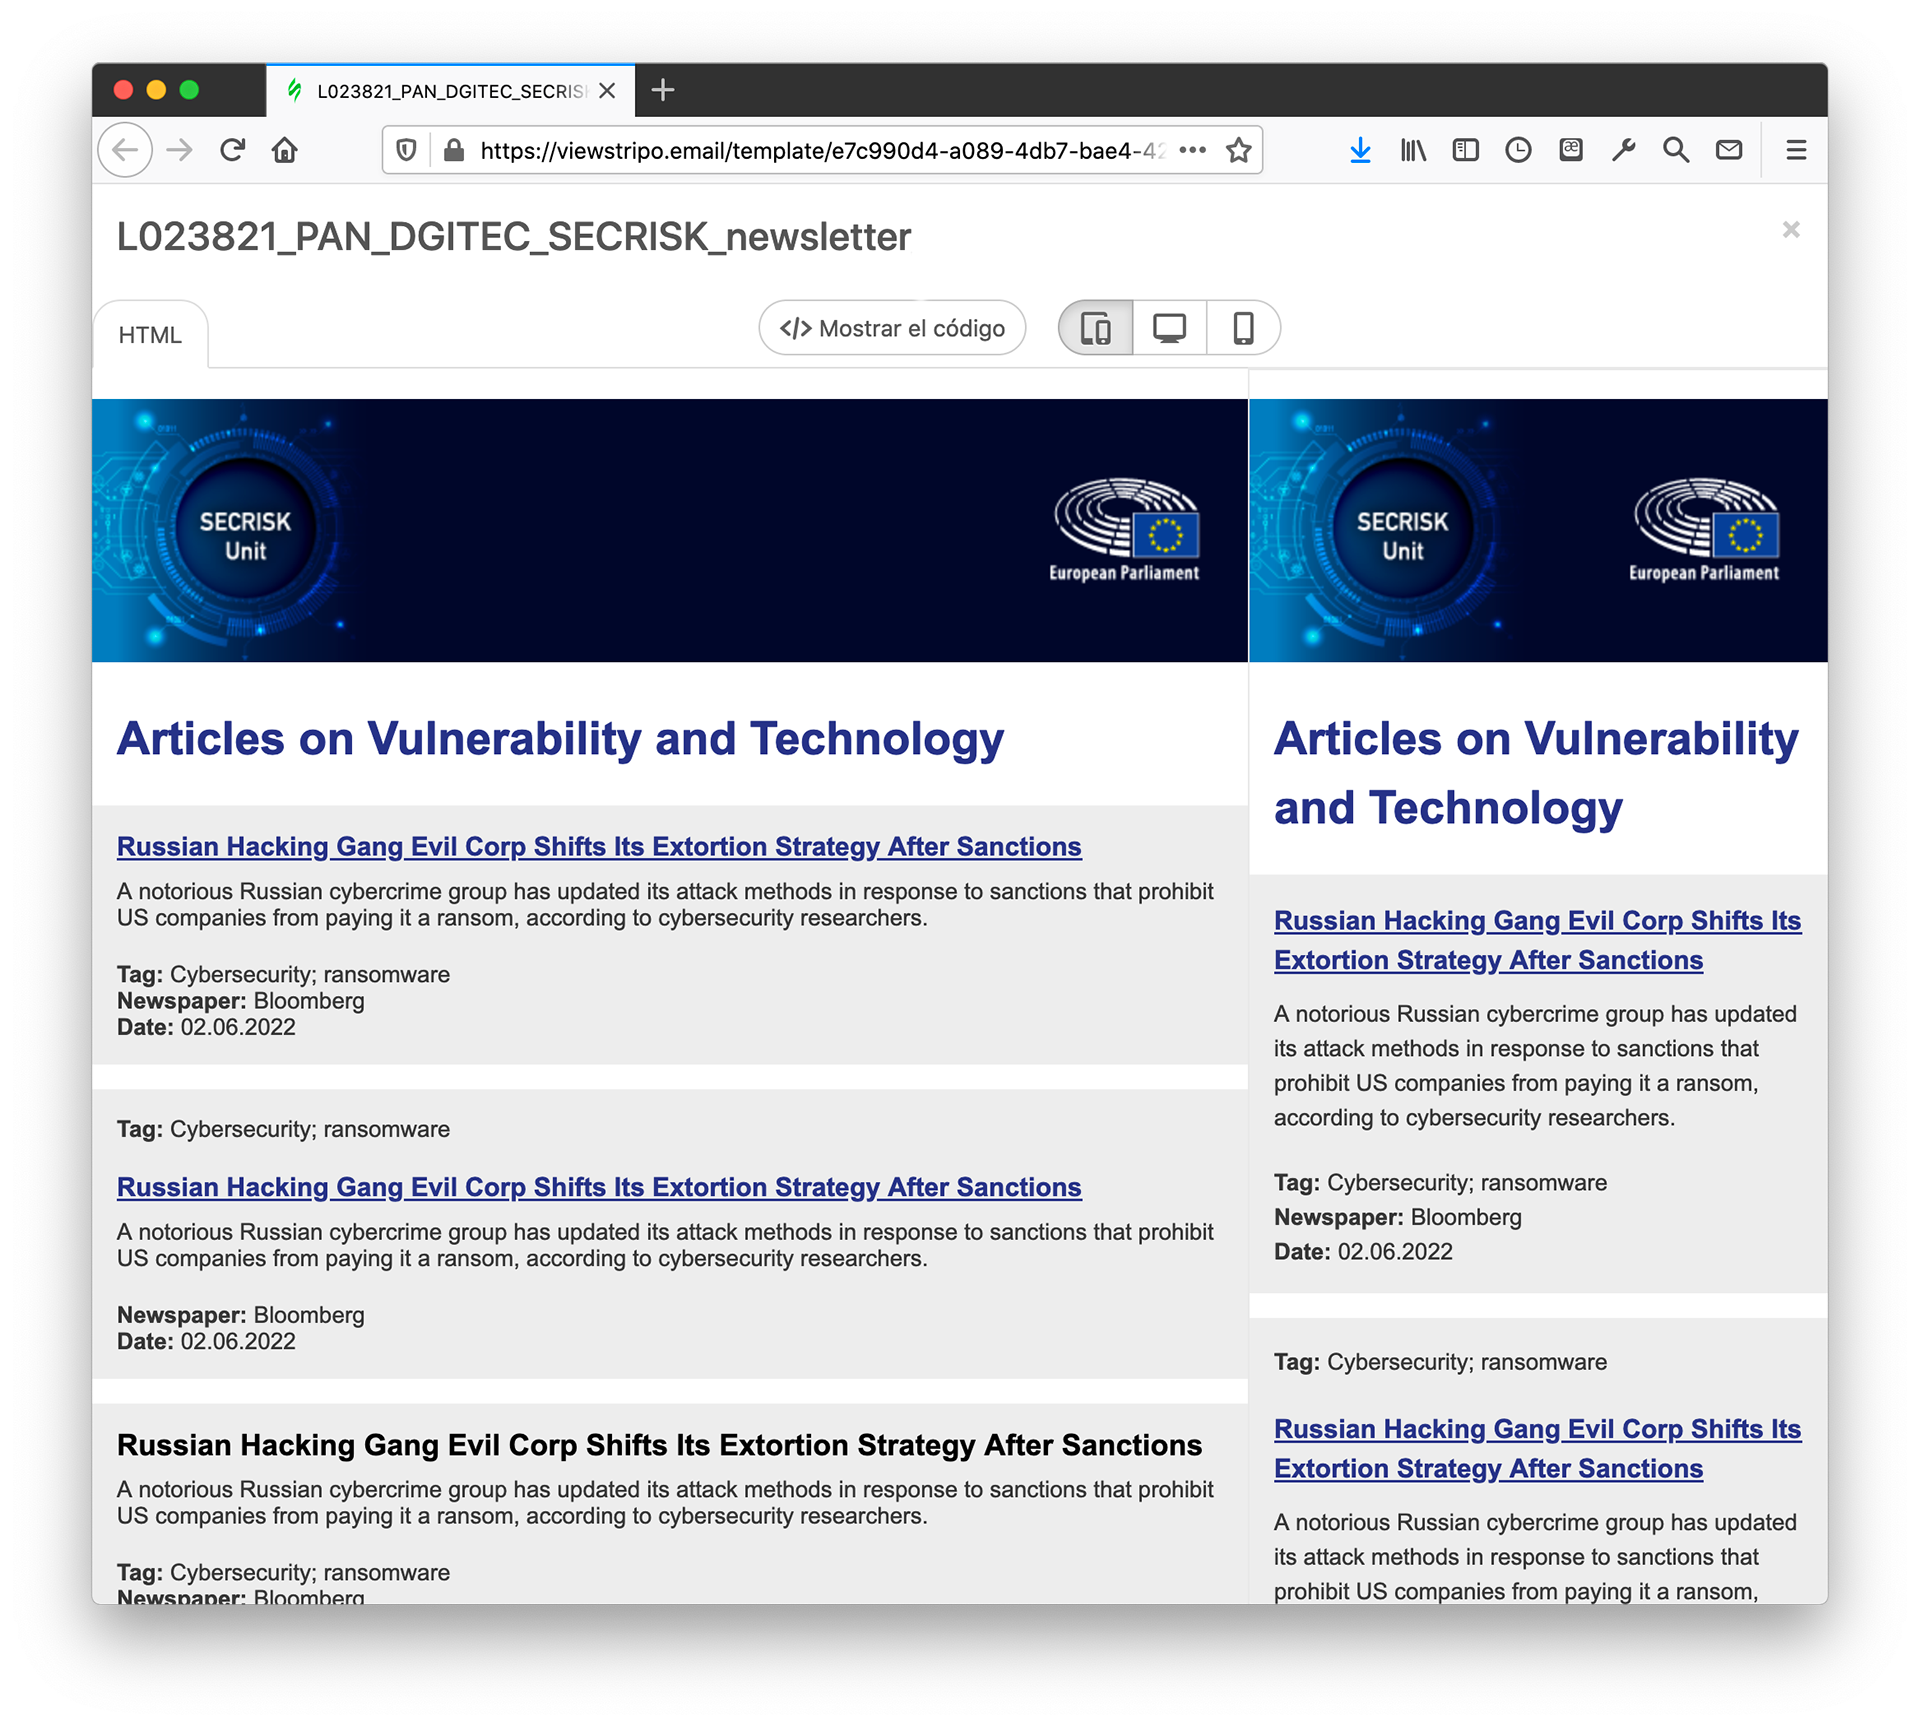Switch to mobile-only preview mode
1920x1726 pixels.
[1243, 328]
